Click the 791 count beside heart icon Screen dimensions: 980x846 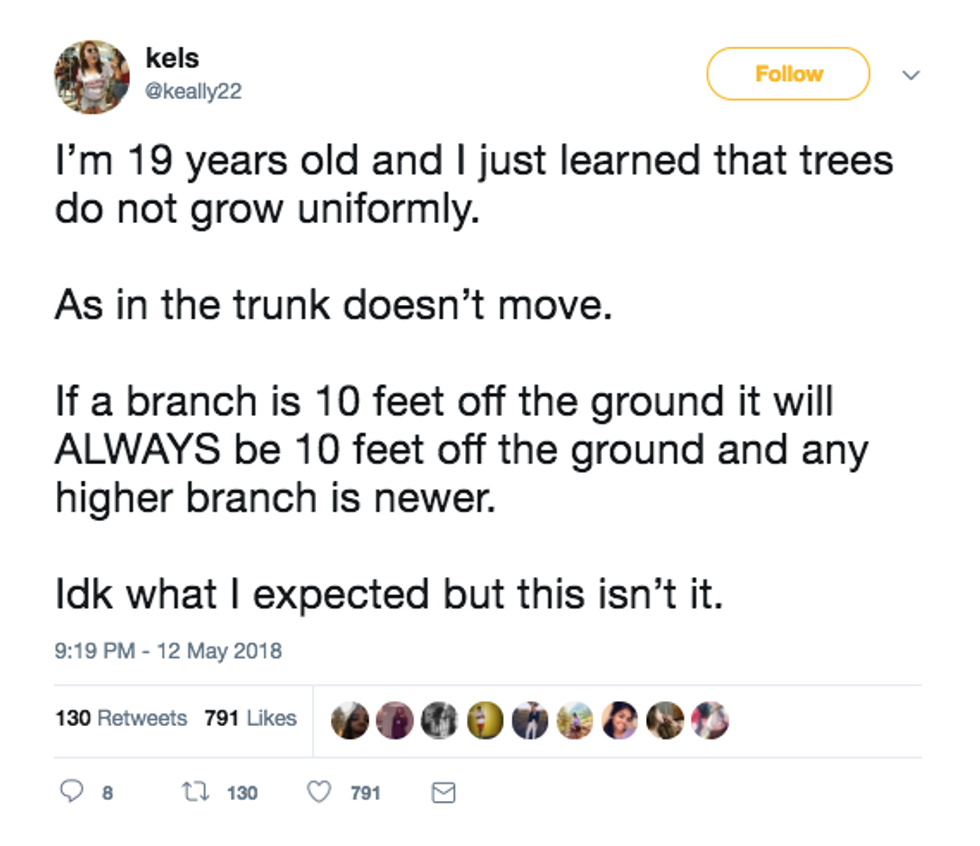pos(366,793)
